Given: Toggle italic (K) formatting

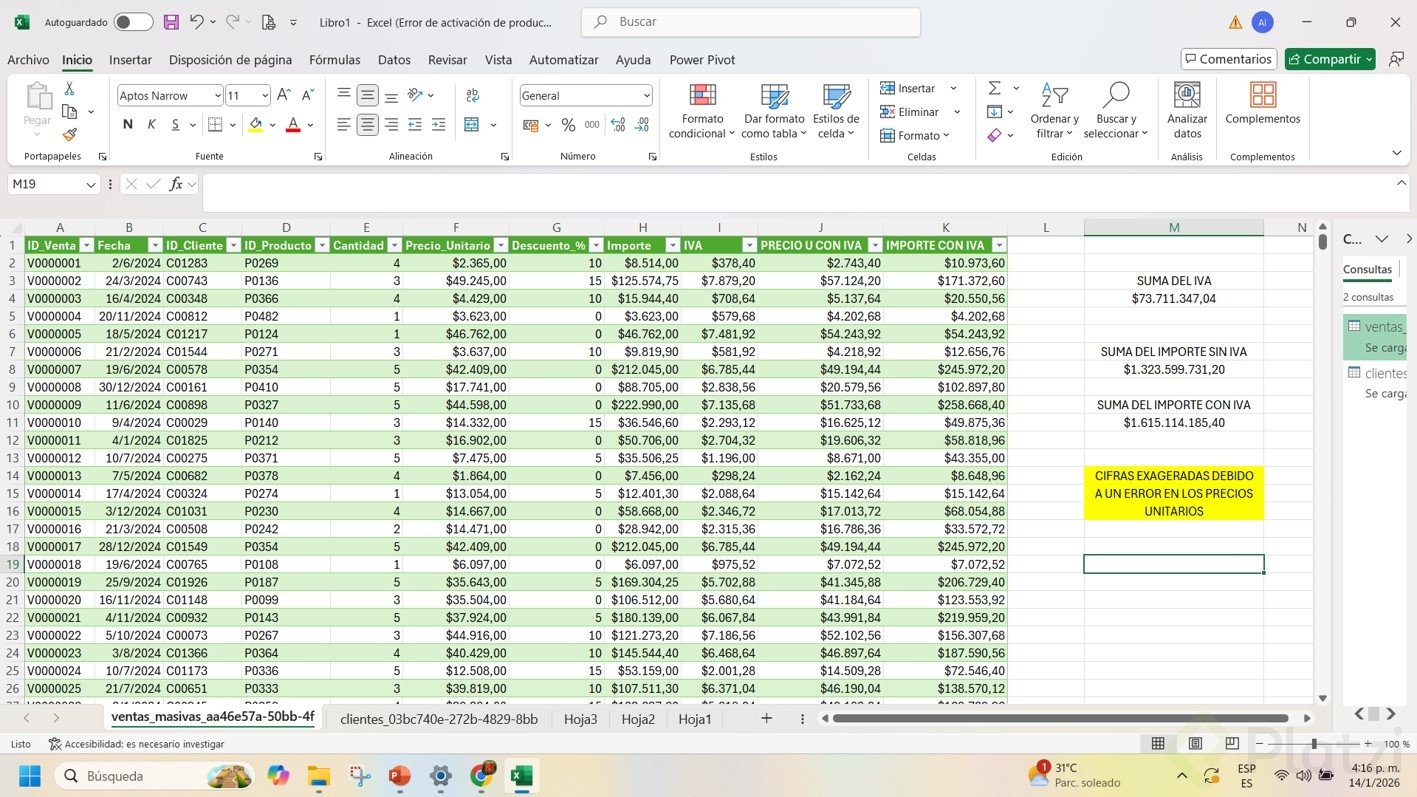Looking at the screenshot, I should point(152,125).
